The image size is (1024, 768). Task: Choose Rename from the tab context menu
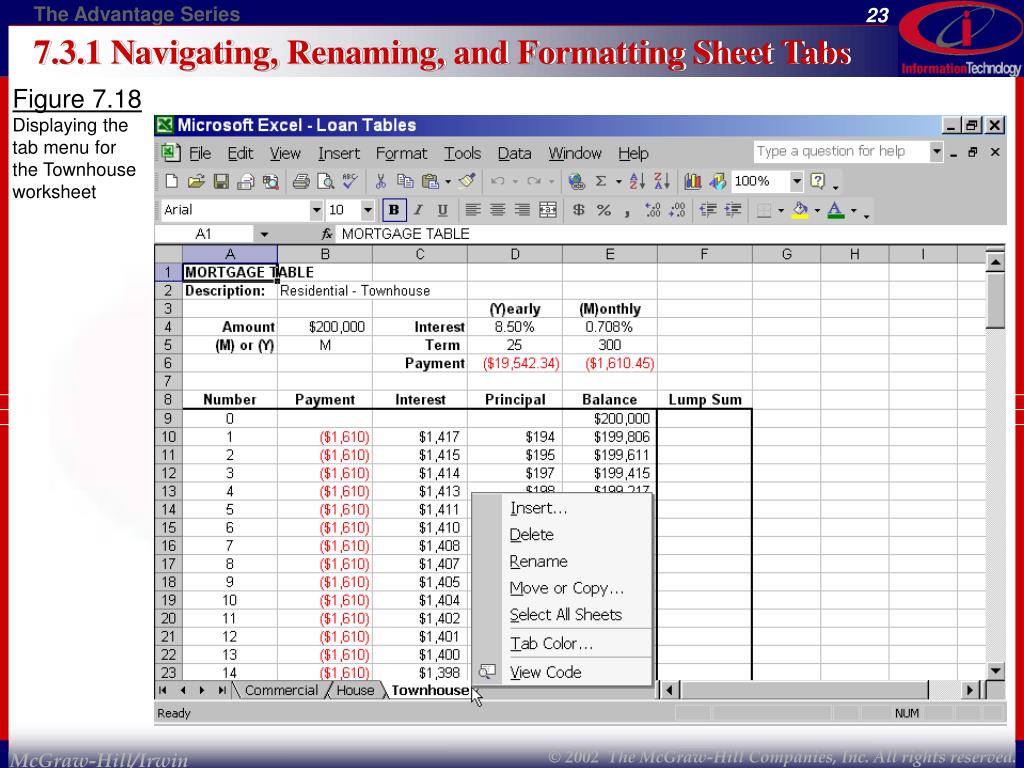click(538, 562)
